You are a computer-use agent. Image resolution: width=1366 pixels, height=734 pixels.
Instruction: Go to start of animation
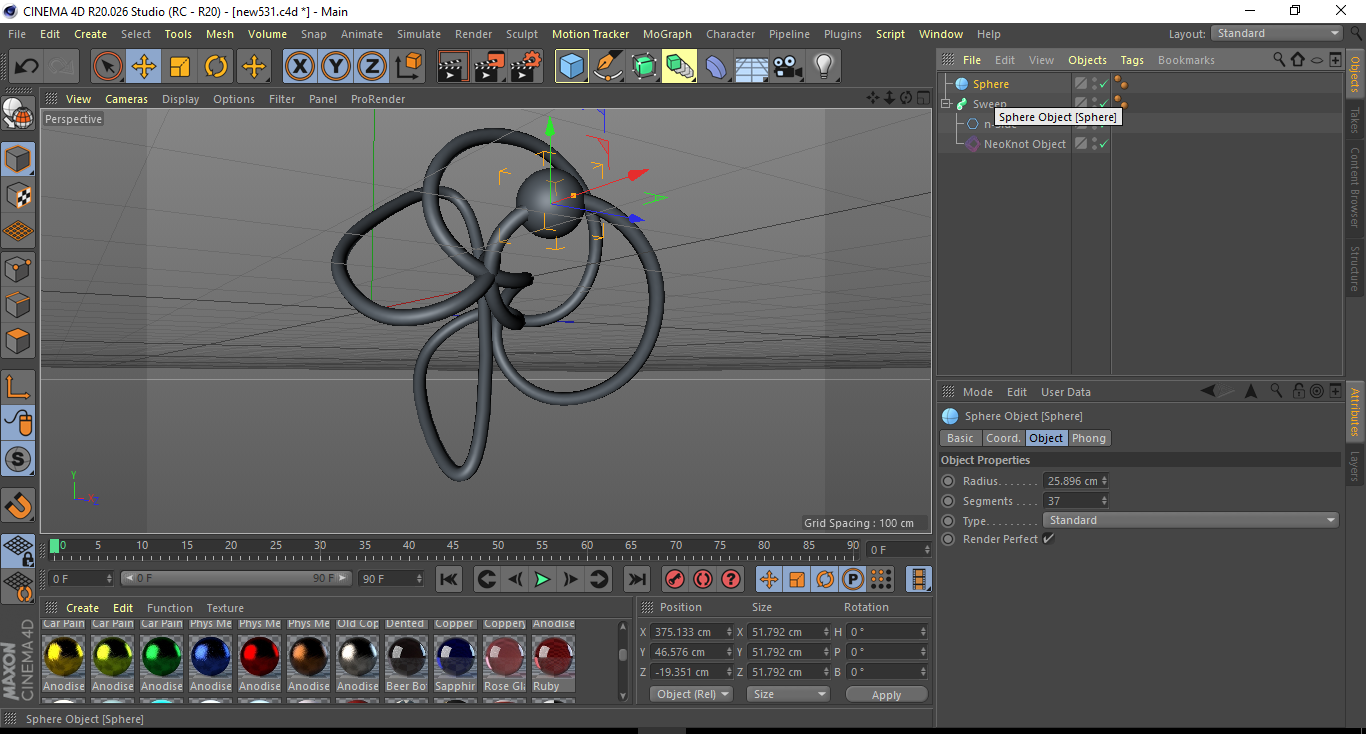pos(449,579)
